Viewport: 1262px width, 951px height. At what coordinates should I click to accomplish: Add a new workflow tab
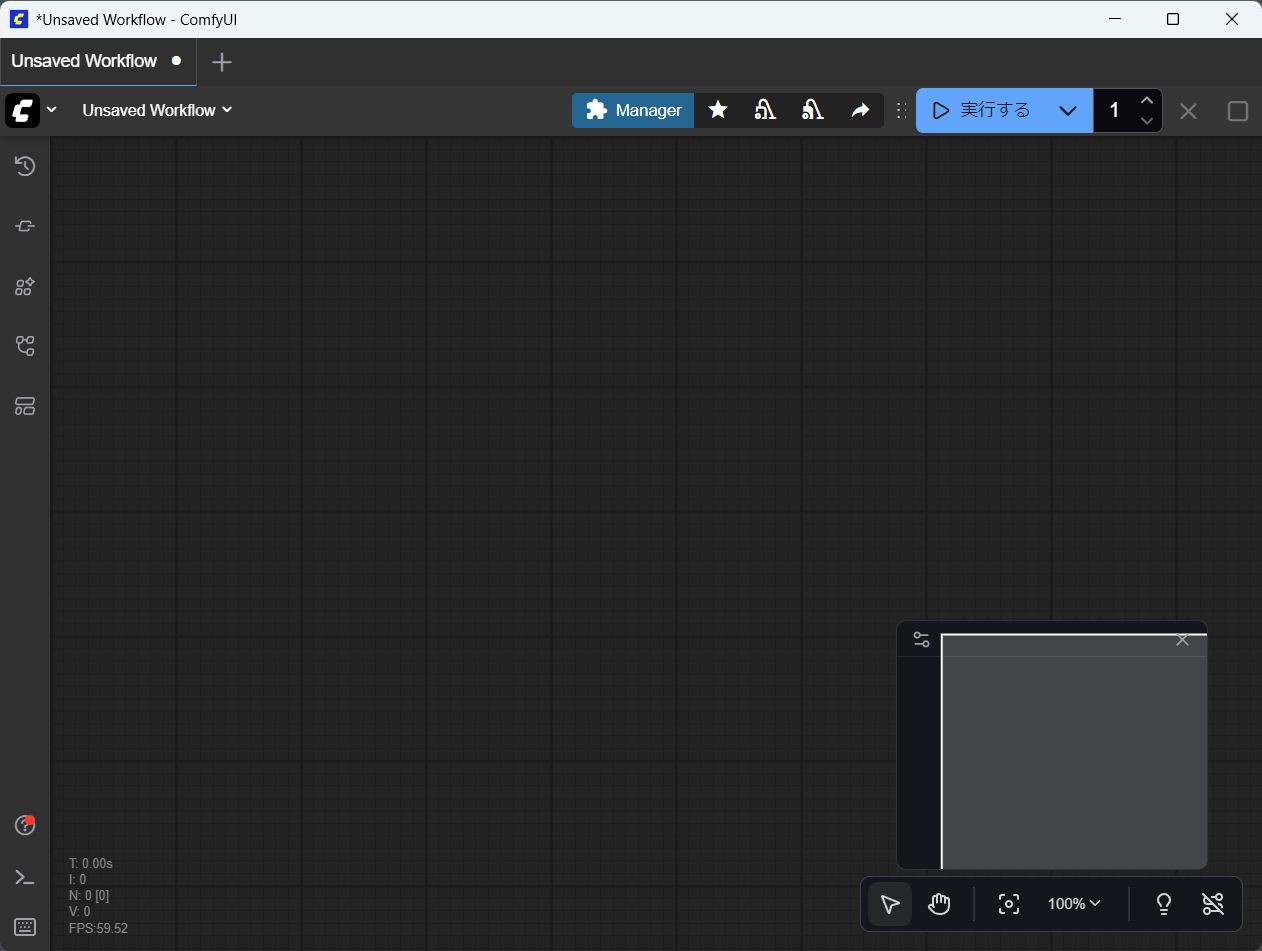pyautogui.click(x=222, y=62)
